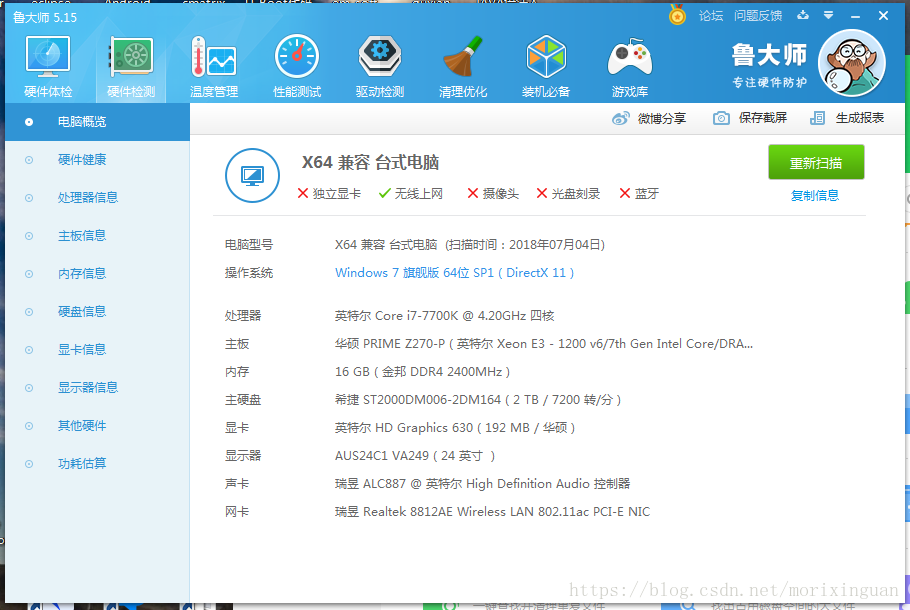Open 清理优化 cleanup broom icon
Image resolution: width=910 pixels, height=610 pixels.
click(463, 67)
